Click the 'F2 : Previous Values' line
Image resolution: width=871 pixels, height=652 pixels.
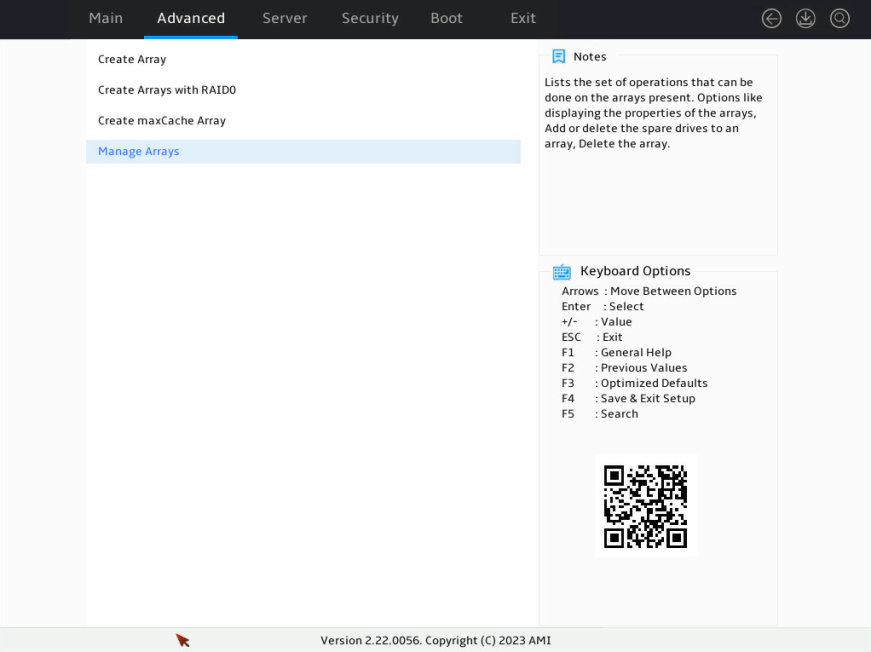tap(624, 368)
